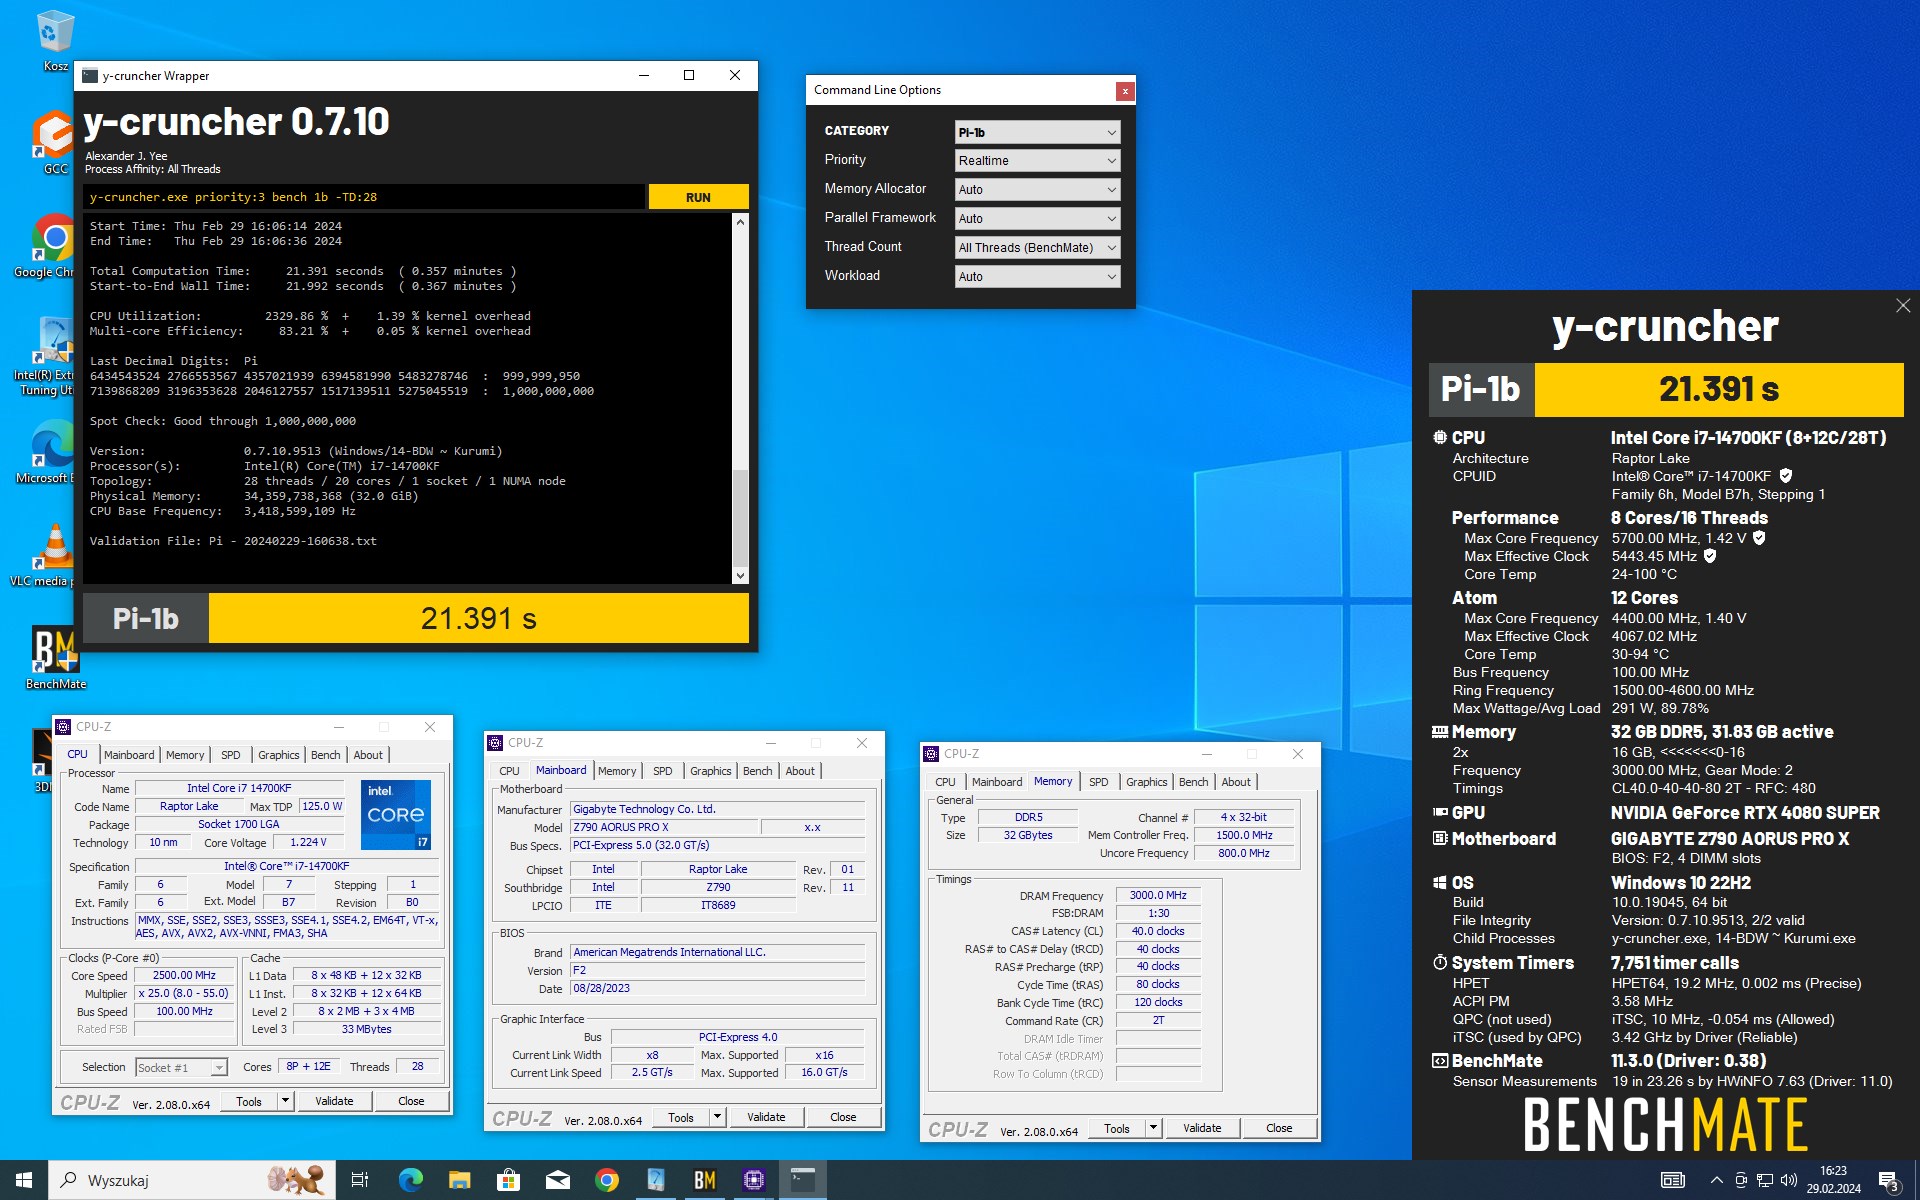Screen dimensions: 1920x1200
Task: Open the Thread Count dropdown
Action: coord(1037,248)
